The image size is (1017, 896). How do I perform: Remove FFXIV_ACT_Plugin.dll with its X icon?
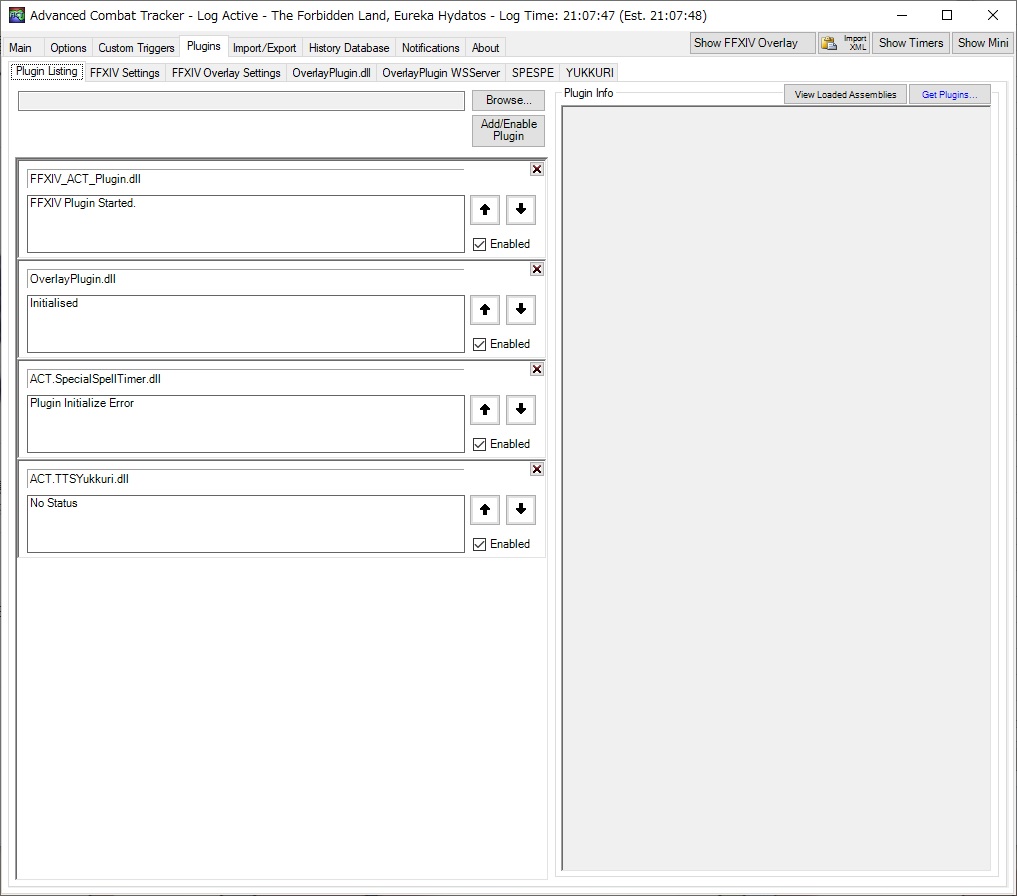tap(537, 169)
